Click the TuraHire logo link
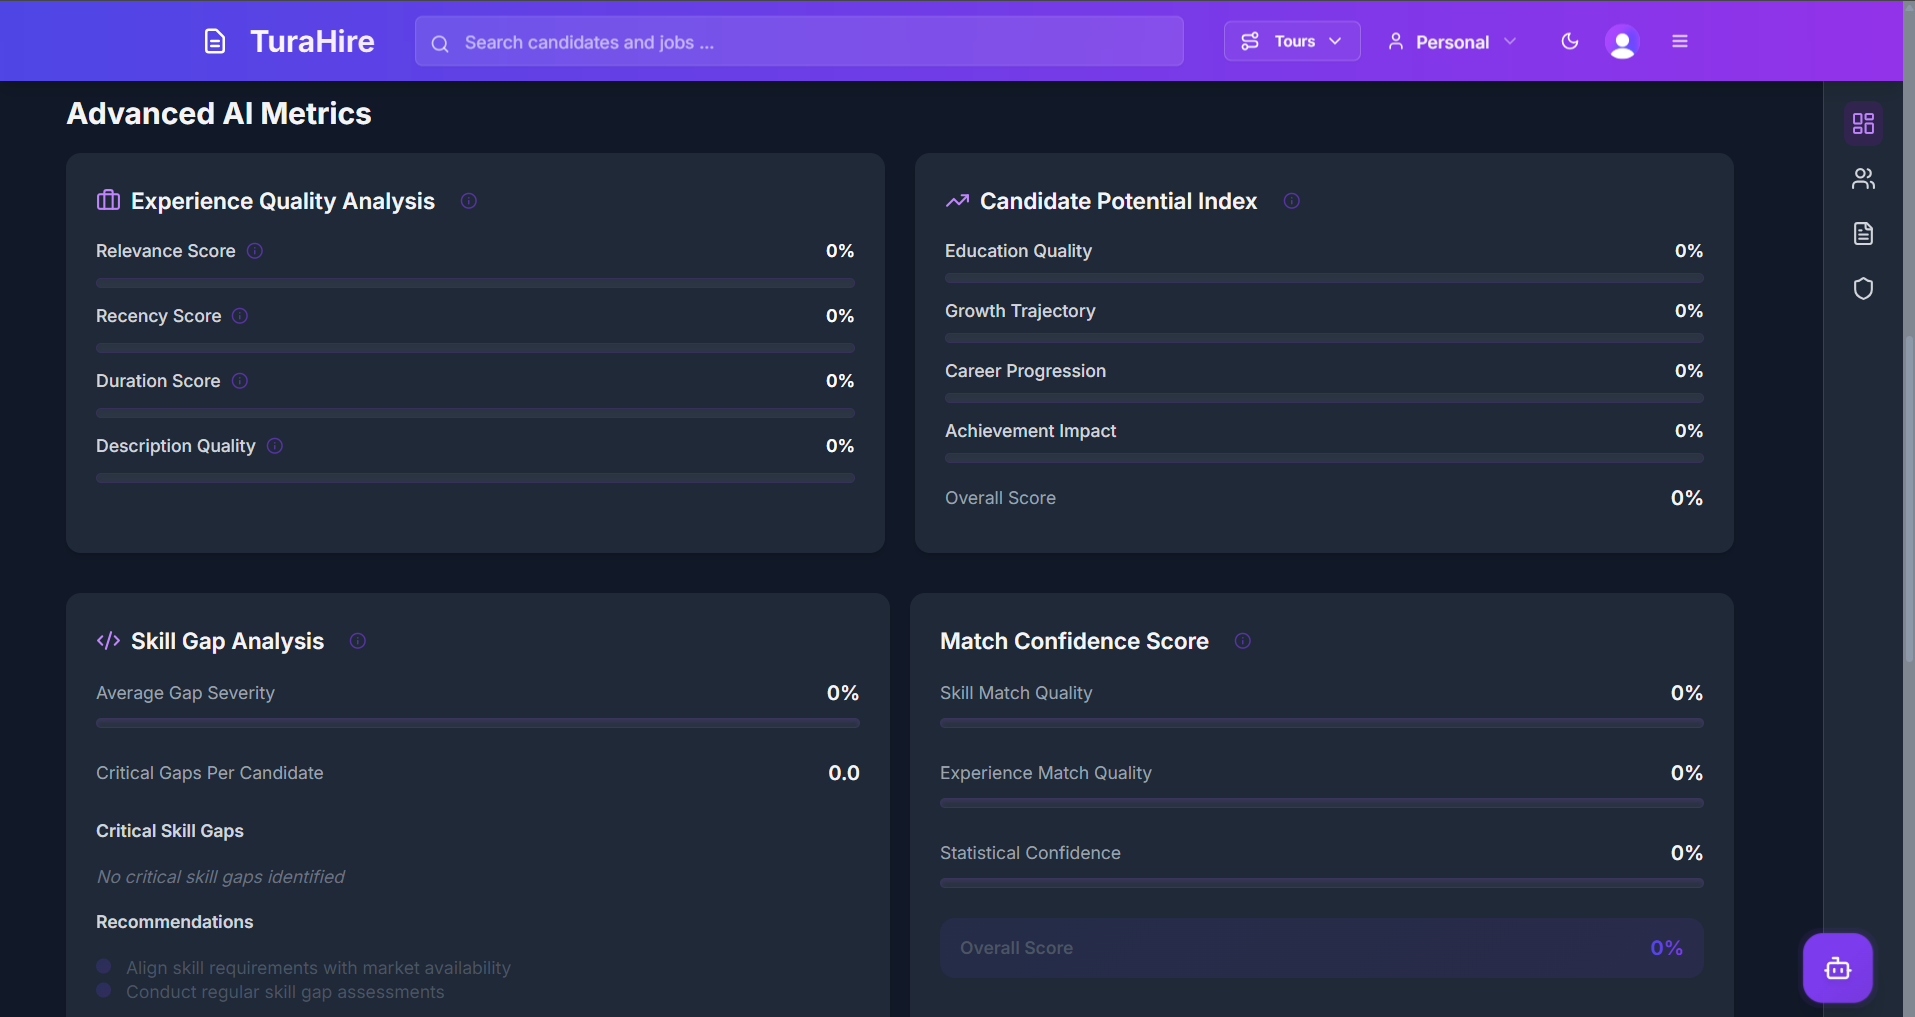1915x1017 pixels. pos(289,42)
